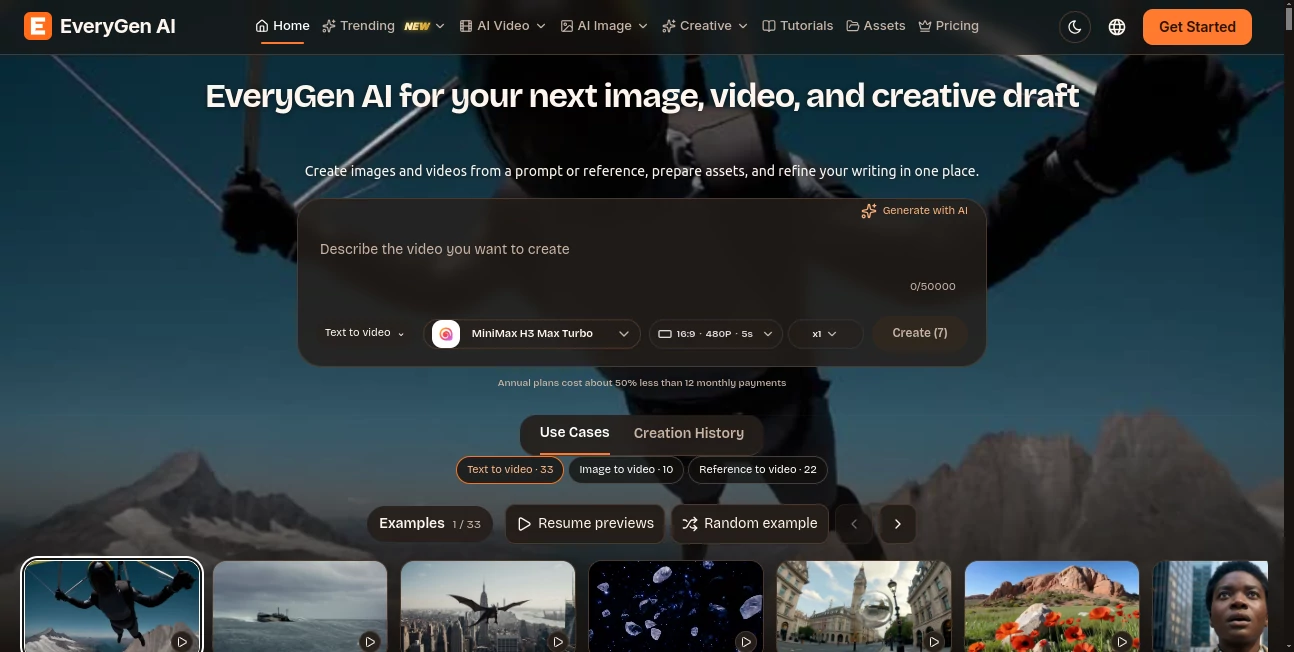The width and height of the screenshot is (1294, 652).
Task: Open 16:9 480P 5s settings dropdown
Action: point(715,334)
